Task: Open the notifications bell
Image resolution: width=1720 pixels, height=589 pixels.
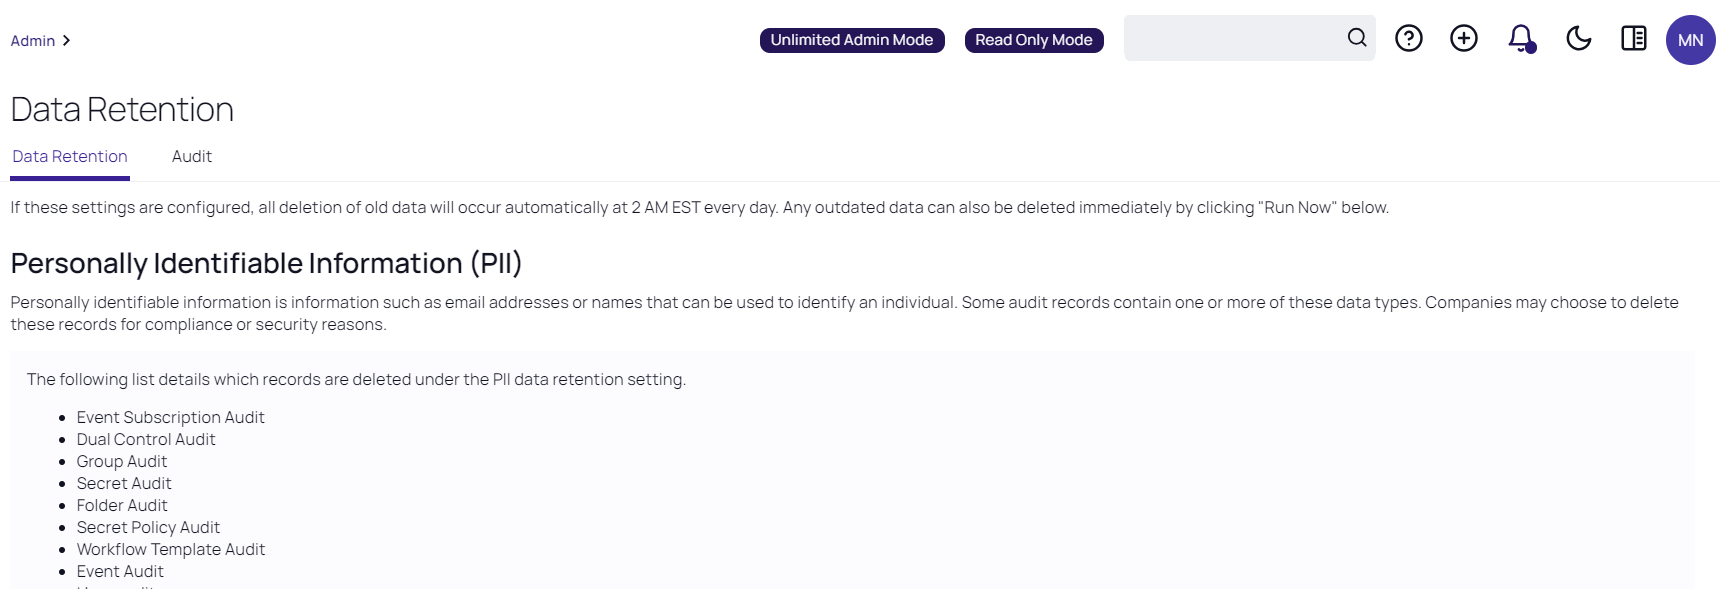Action: point(1521,39)
